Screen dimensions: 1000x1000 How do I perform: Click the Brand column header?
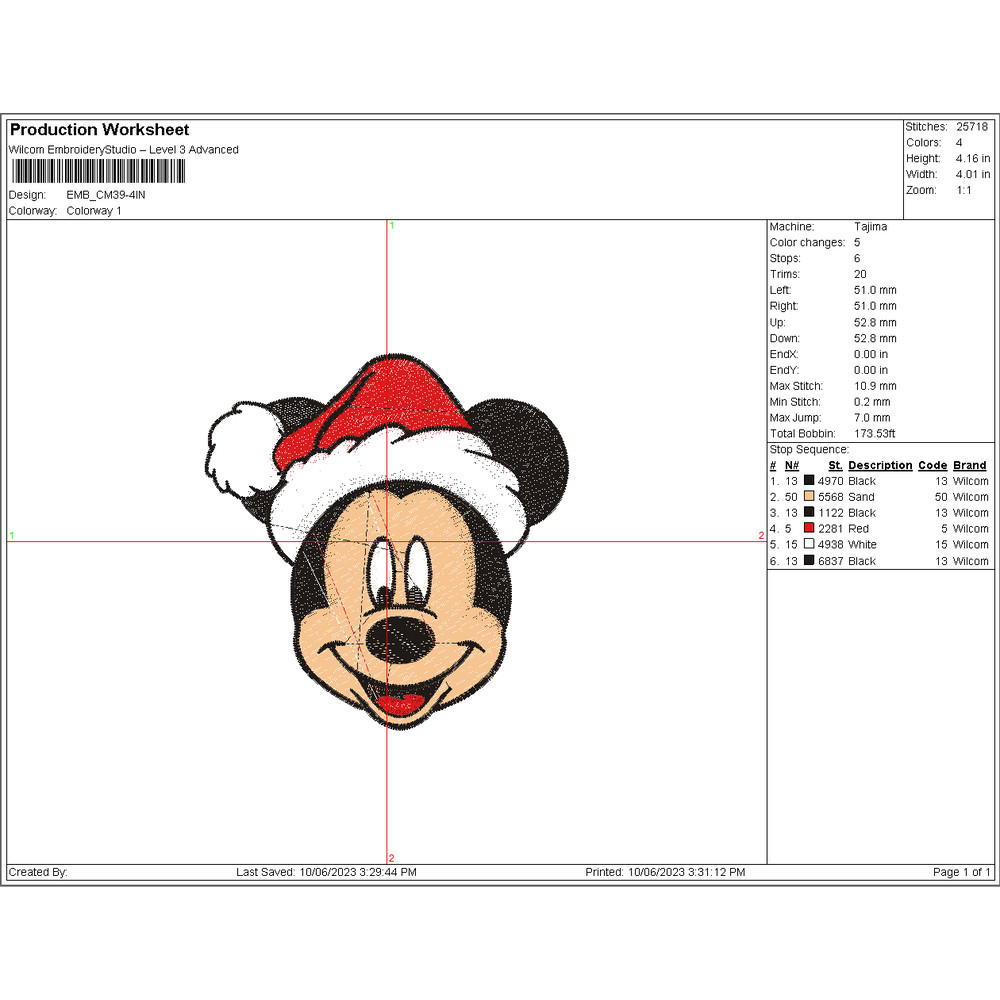pos(969,466)
